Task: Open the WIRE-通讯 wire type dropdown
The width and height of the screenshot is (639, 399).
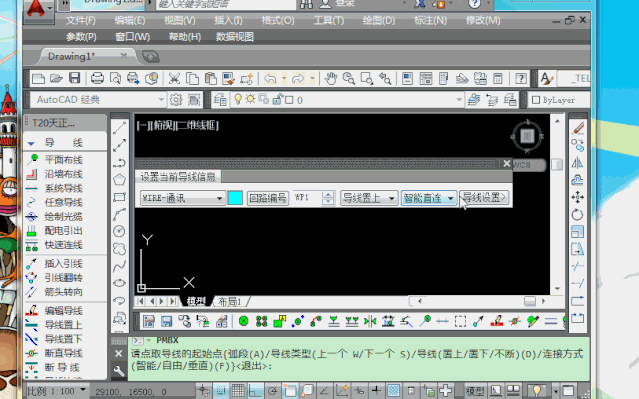Action: 183,198
